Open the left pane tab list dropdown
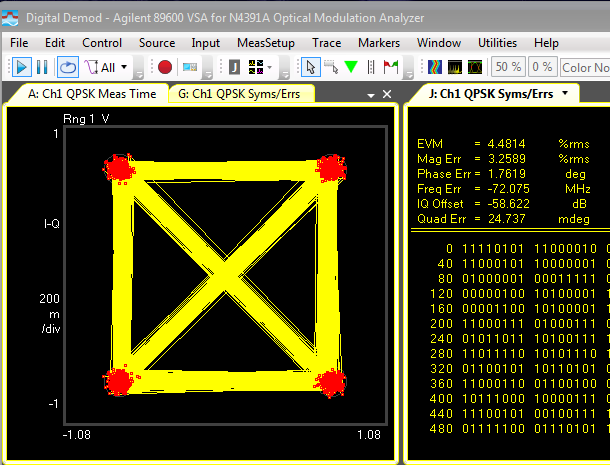The image size is (610, 465). [x=371, y=95]
